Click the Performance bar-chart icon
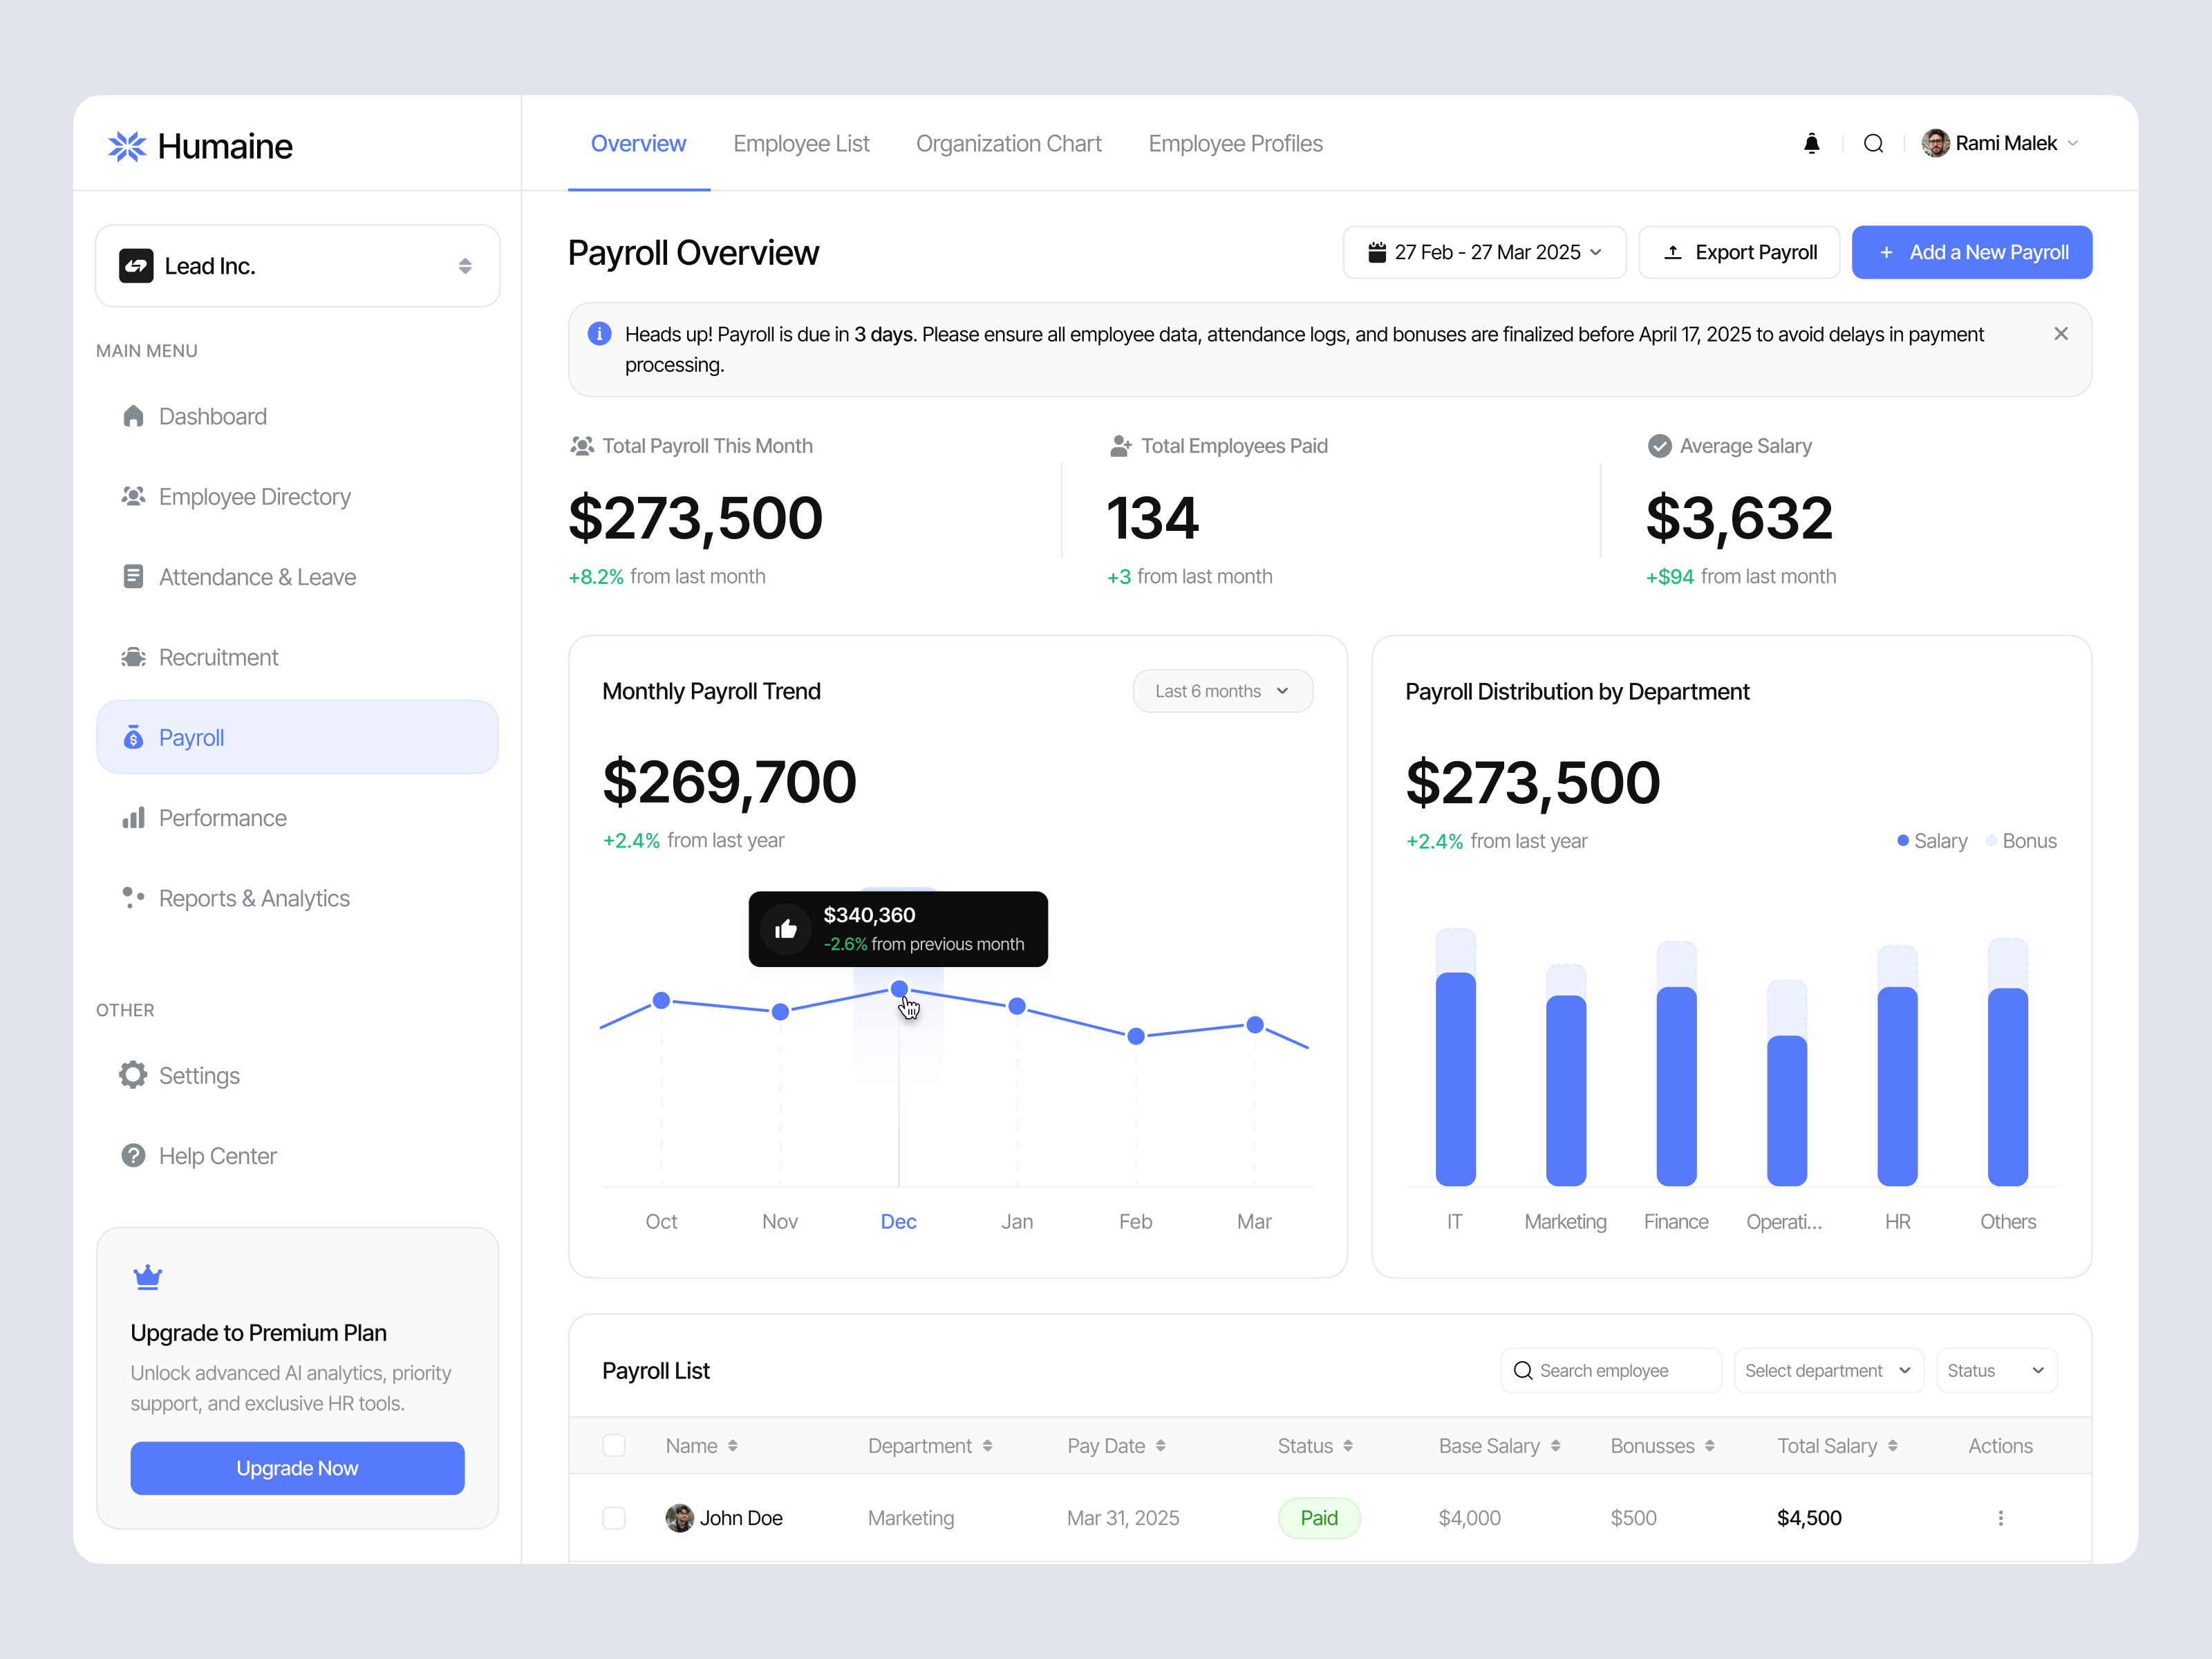Screen dimensions: 2212x1659 [133, 817]
